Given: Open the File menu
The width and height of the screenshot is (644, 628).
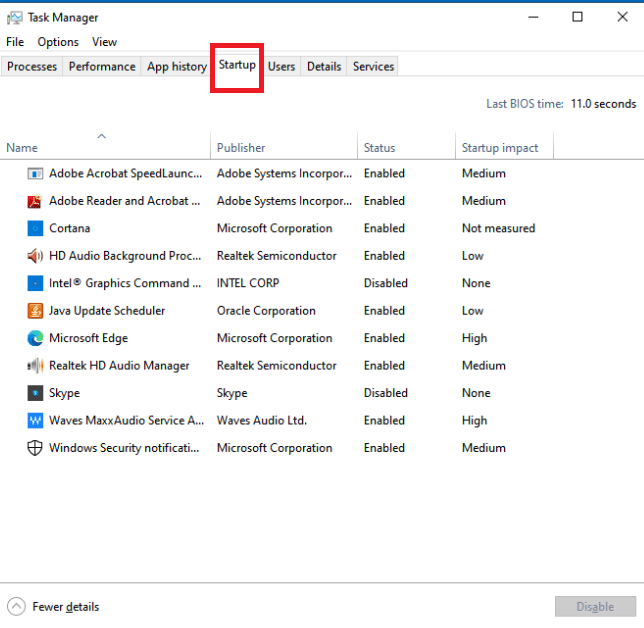Looking at the screenshot, I should click(15, 42).
